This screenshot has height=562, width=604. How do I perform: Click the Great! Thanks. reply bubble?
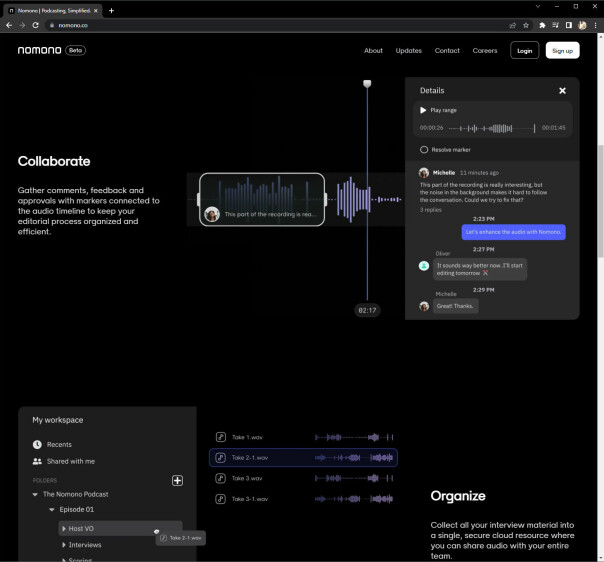coord(455,306)
